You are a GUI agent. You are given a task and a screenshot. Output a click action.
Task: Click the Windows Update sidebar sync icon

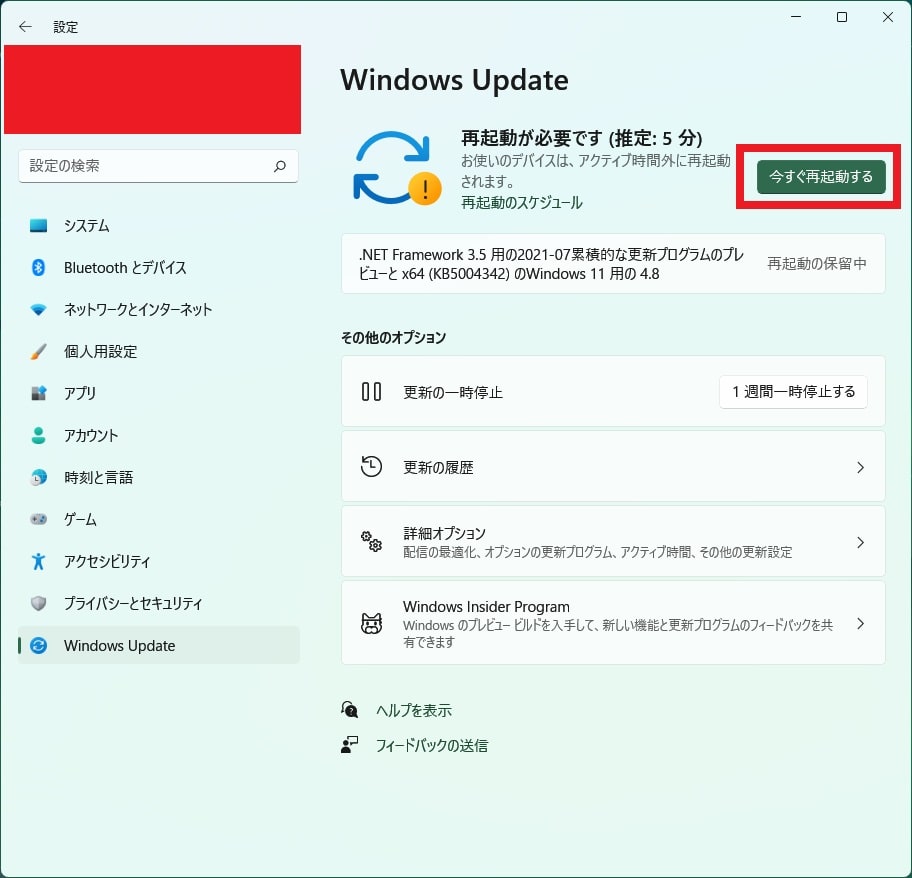point(38,645)
